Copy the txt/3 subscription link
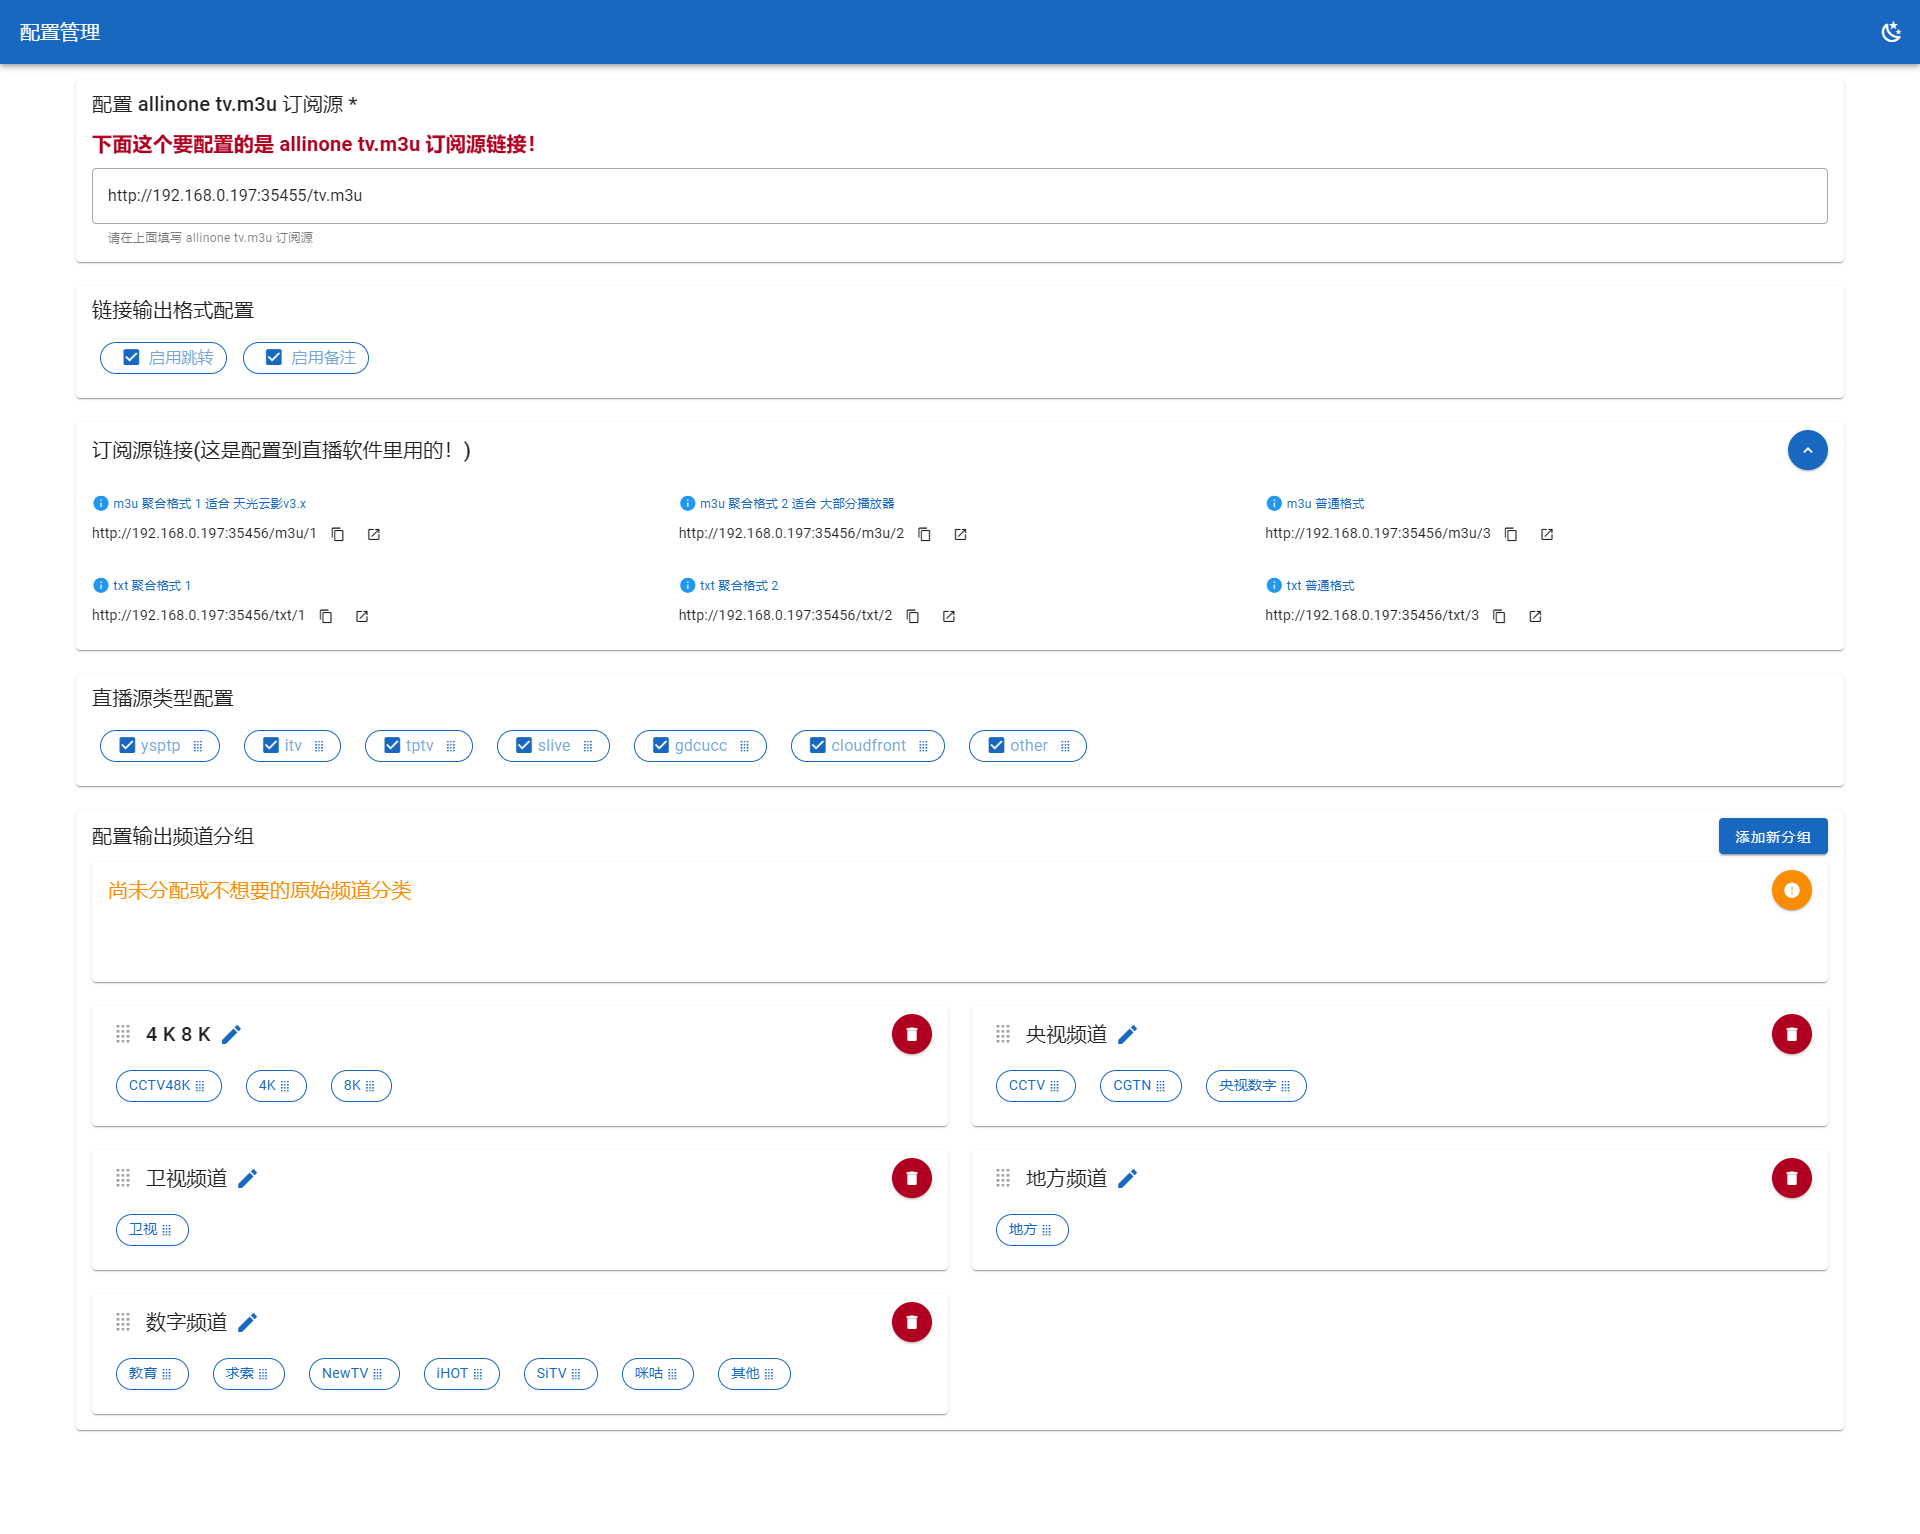Image resolution: width=1920 pixels, height=1534 pixels. click(x=1499, y=616)
